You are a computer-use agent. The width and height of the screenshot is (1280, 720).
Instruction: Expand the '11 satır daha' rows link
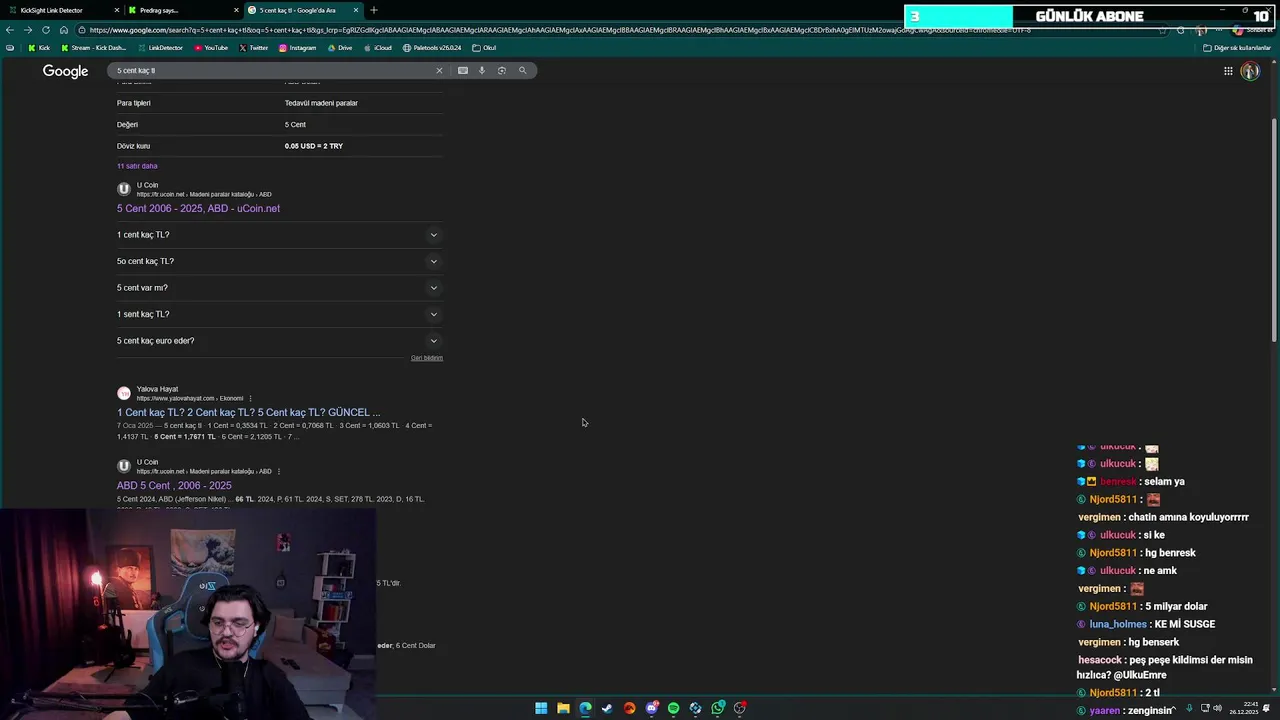pyautogui.click(x=137, y=166)
